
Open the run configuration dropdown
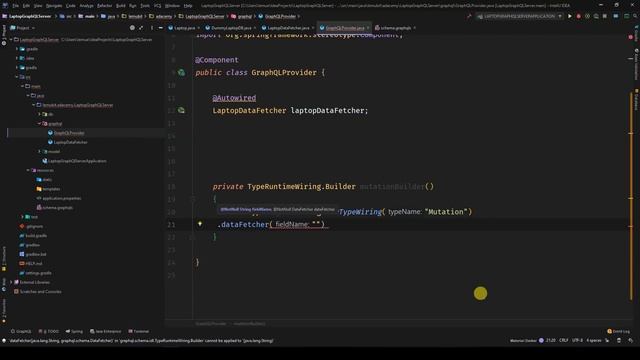(x=520, y=16)
